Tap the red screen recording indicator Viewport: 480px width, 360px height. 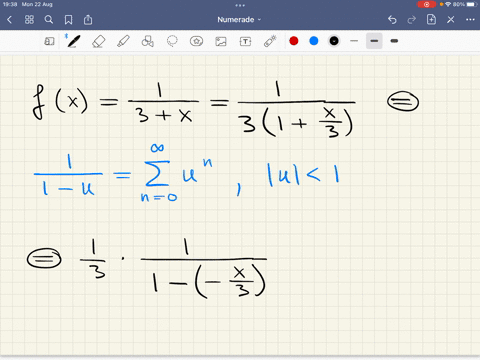426,4
